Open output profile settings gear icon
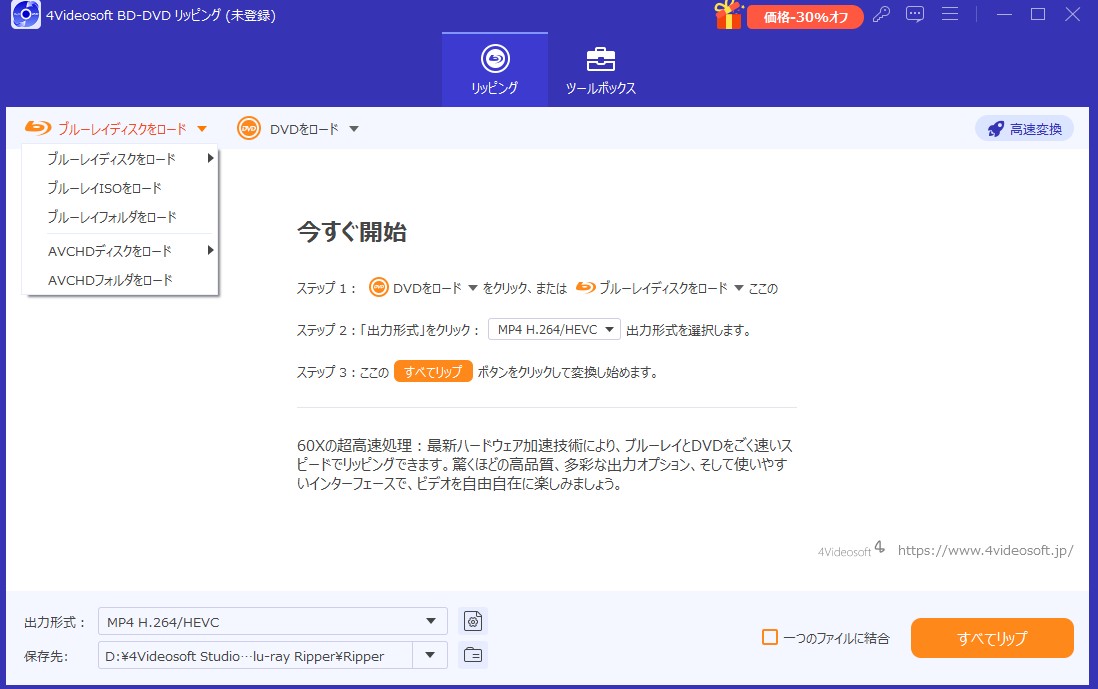The image size is (1098, 689). pyautogui.click(x=473, y=621)
